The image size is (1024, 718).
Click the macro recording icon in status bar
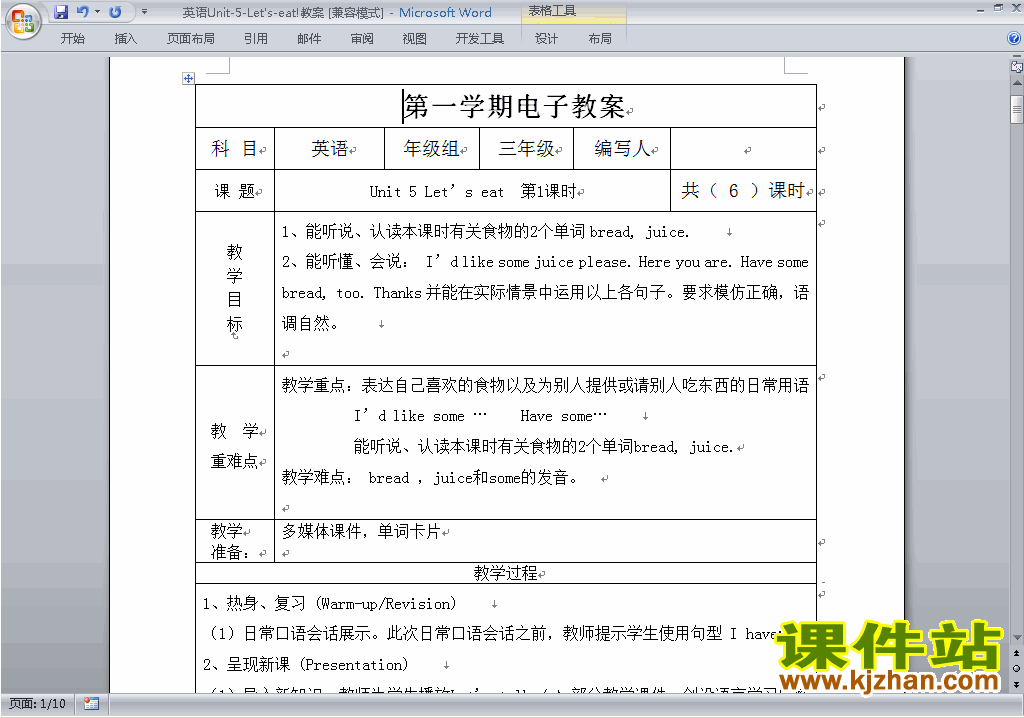(x=91, y=704)
